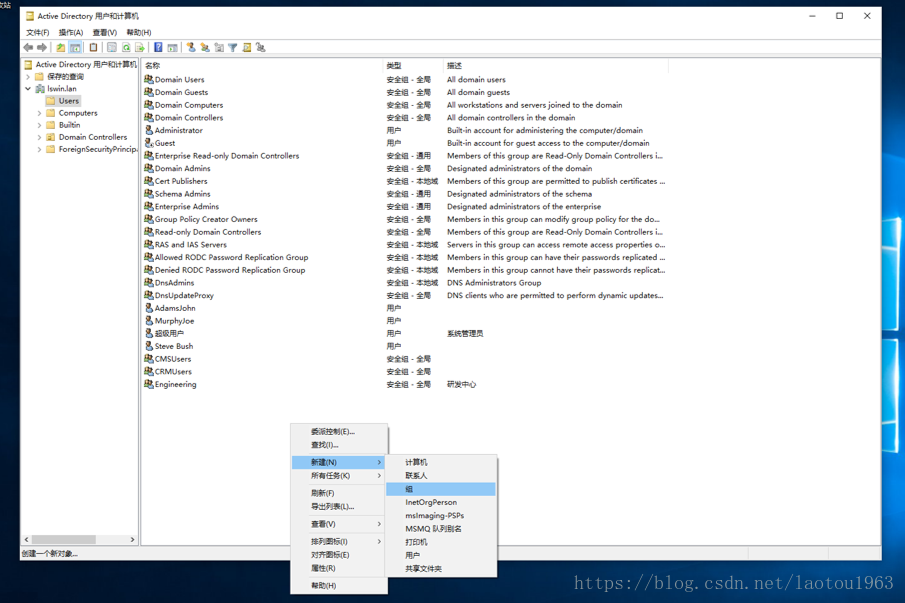
Task: Select 计算机 in the New submenu
Action: pos(441,462)
